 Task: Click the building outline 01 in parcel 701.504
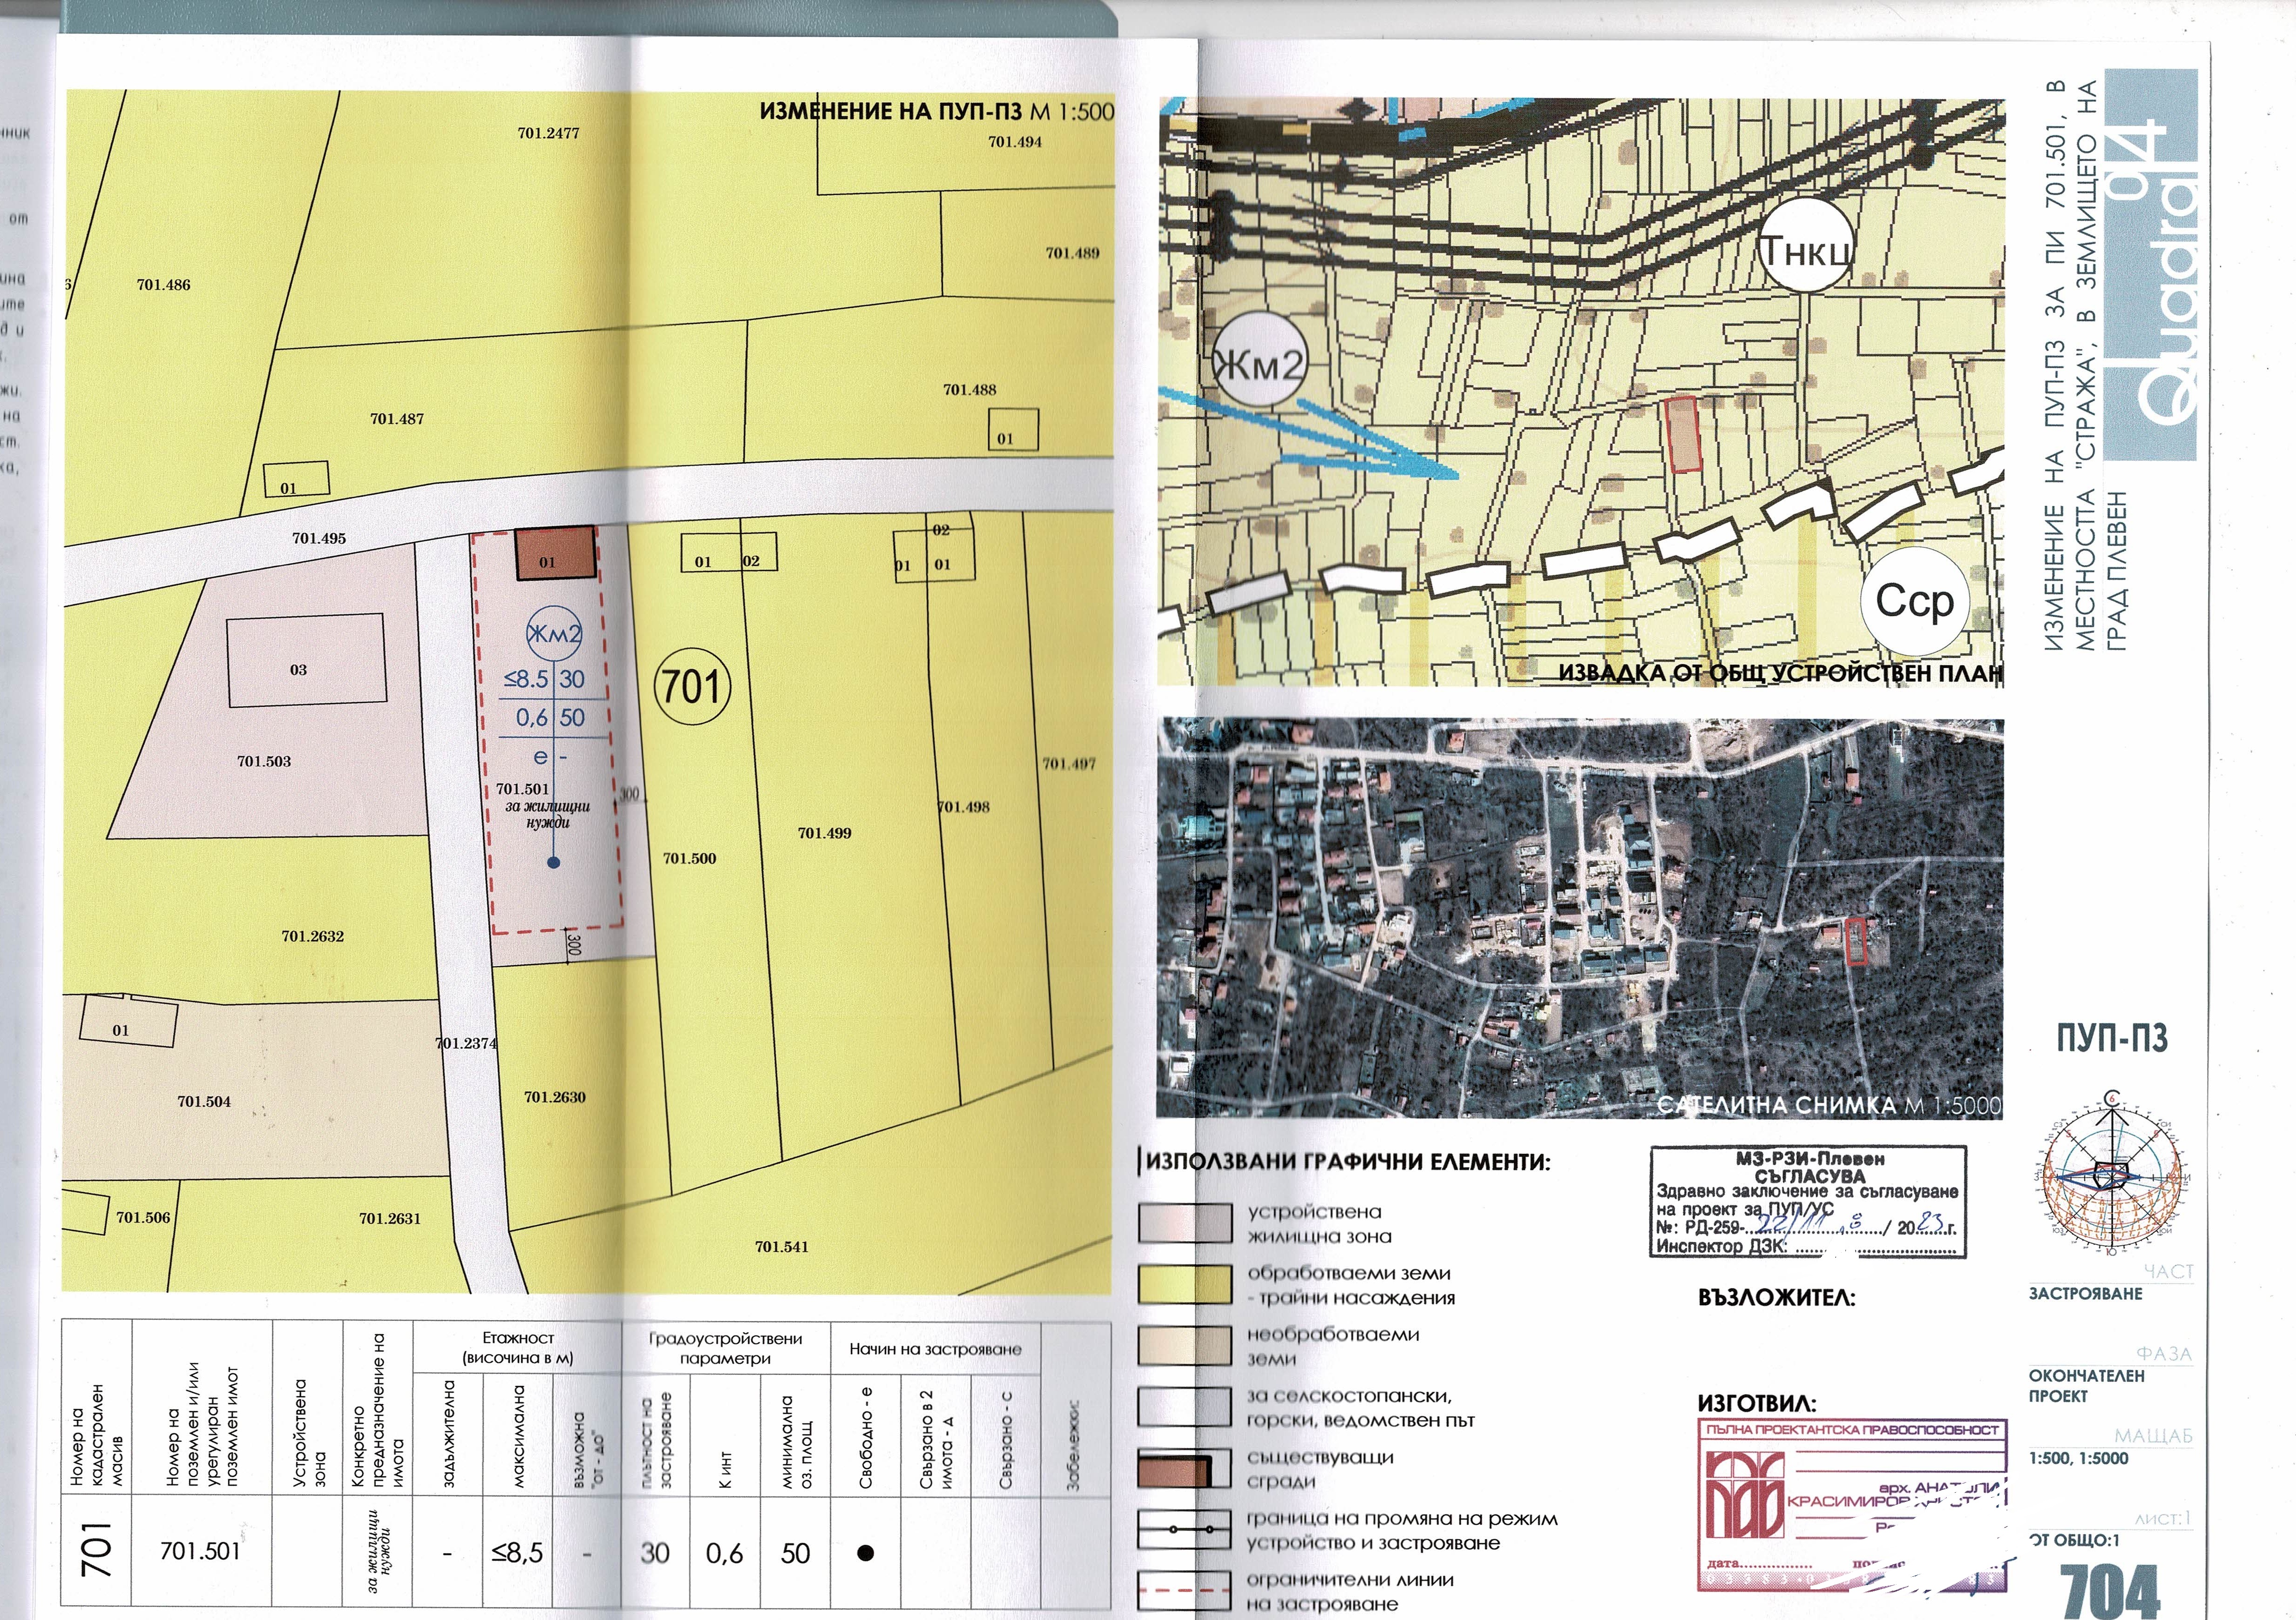[128, 1021]
